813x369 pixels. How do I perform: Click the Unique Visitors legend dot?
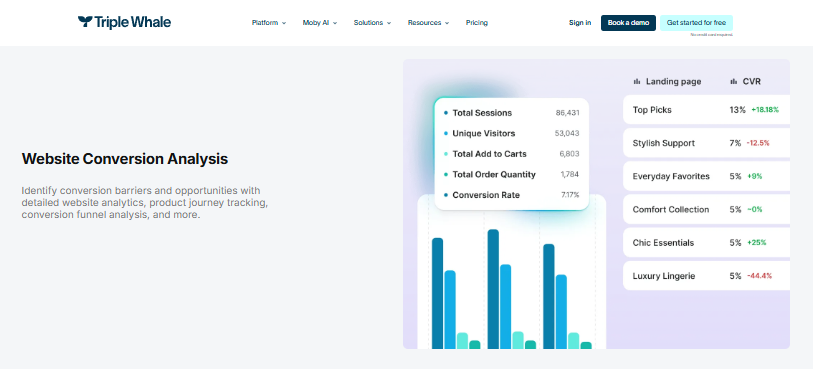[446, 133]
